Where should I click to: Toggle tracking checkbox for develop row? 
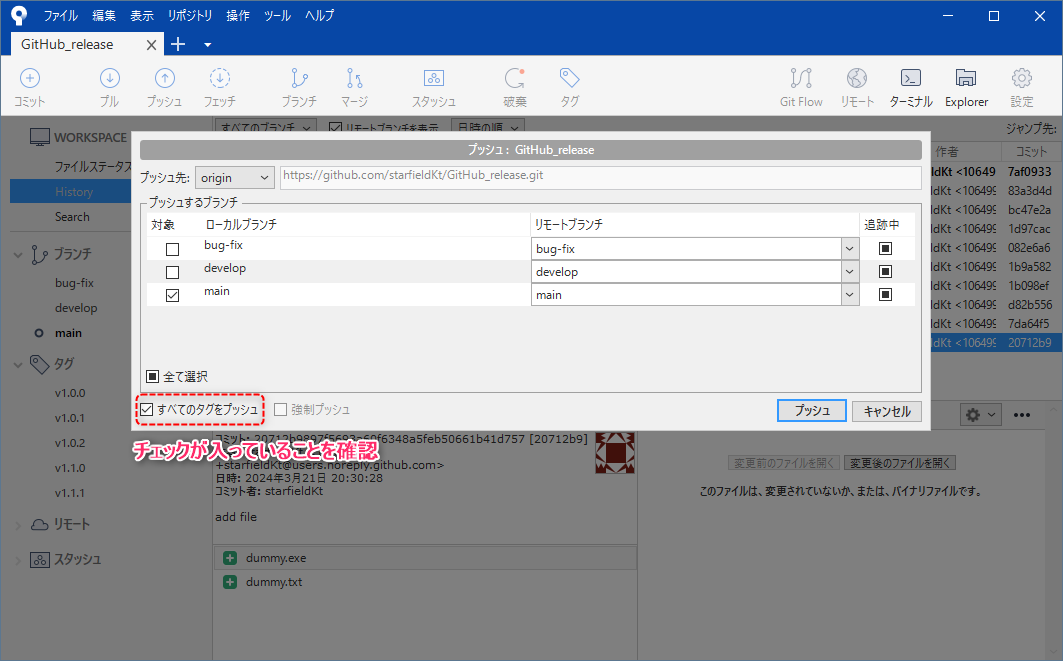tap(885, 272)
